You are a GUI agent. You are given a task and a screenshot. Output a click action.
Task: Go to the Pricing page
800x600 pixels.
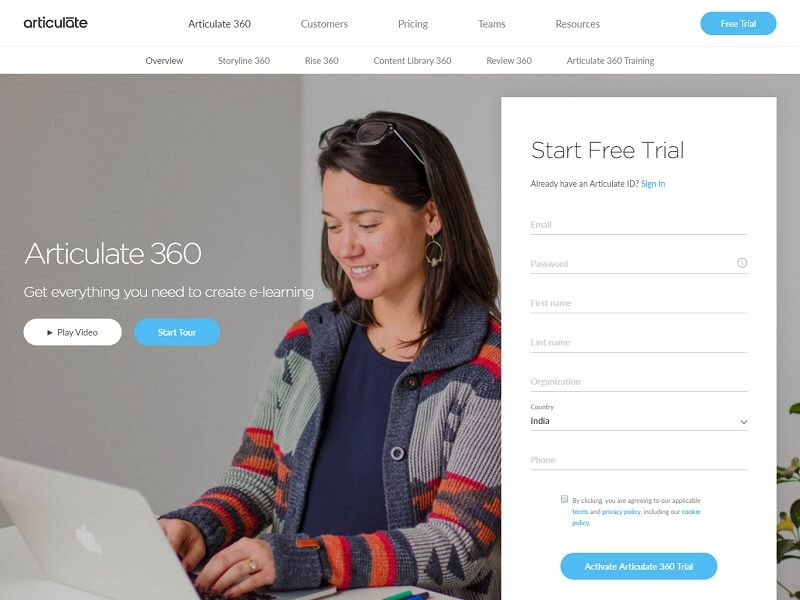coord(413,24)
